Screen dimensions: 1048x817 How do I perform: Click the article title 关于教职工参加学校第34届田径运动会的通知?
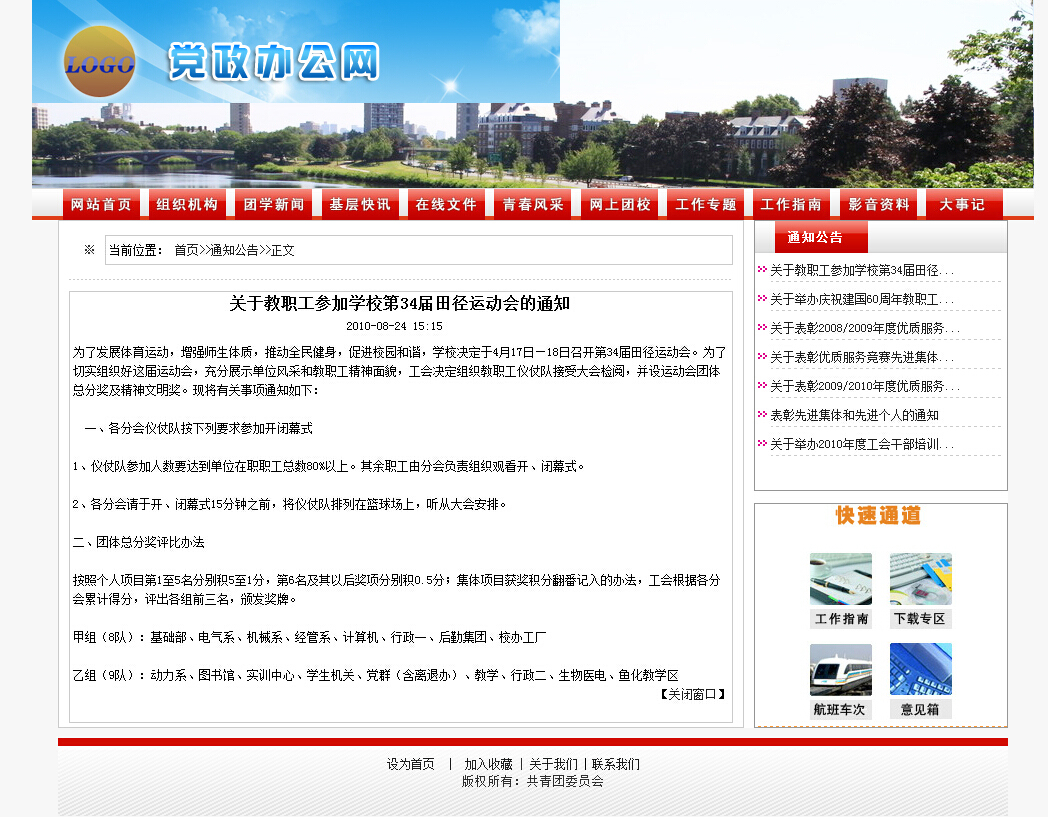tap(400, 304)
